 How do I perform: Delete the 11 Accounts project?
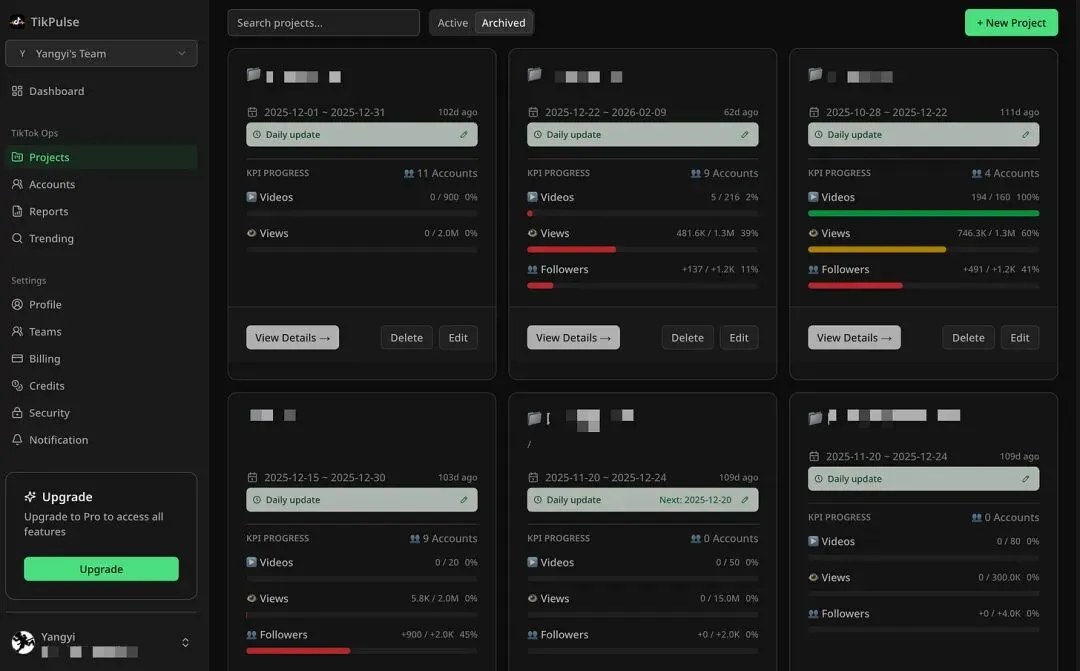(x=406, y=338)
